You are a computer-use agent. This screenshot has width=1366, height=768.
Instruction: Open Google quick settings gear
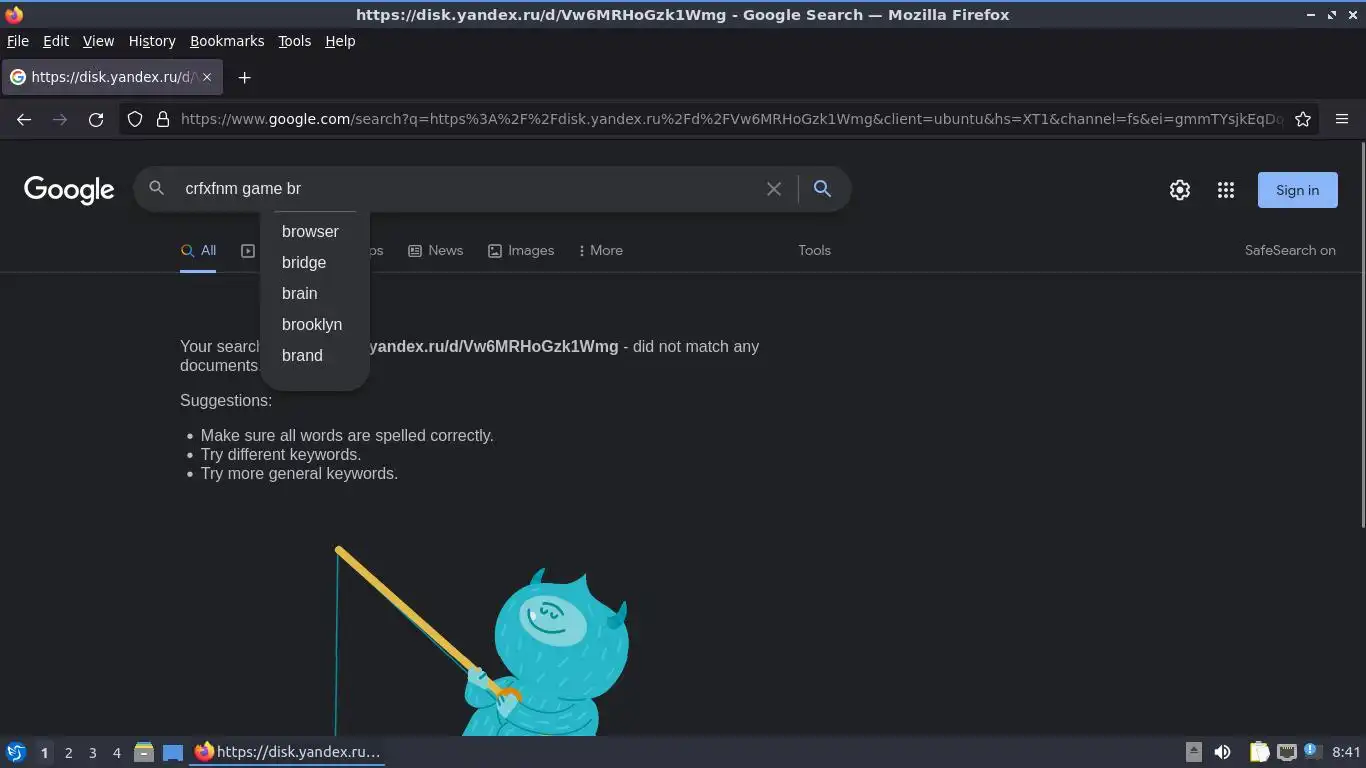click(x=1180, y=190)
